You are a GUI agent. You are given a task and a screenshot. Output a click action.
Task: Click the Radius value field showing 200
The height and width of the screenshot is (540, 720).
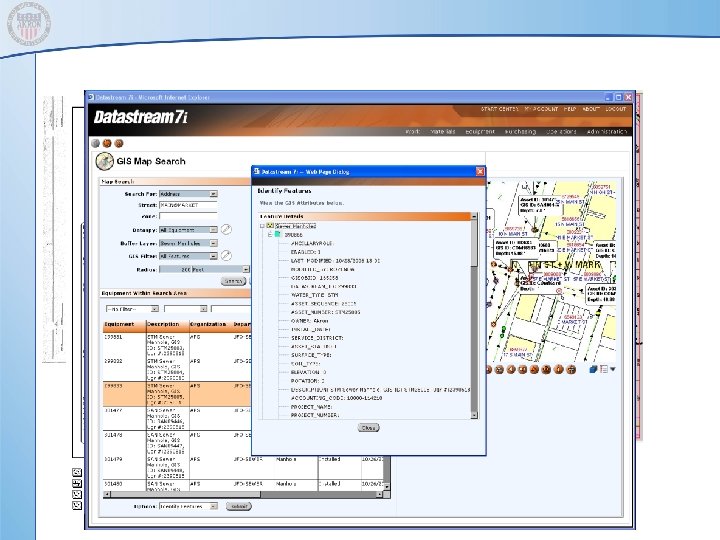[x=176, y=269]
